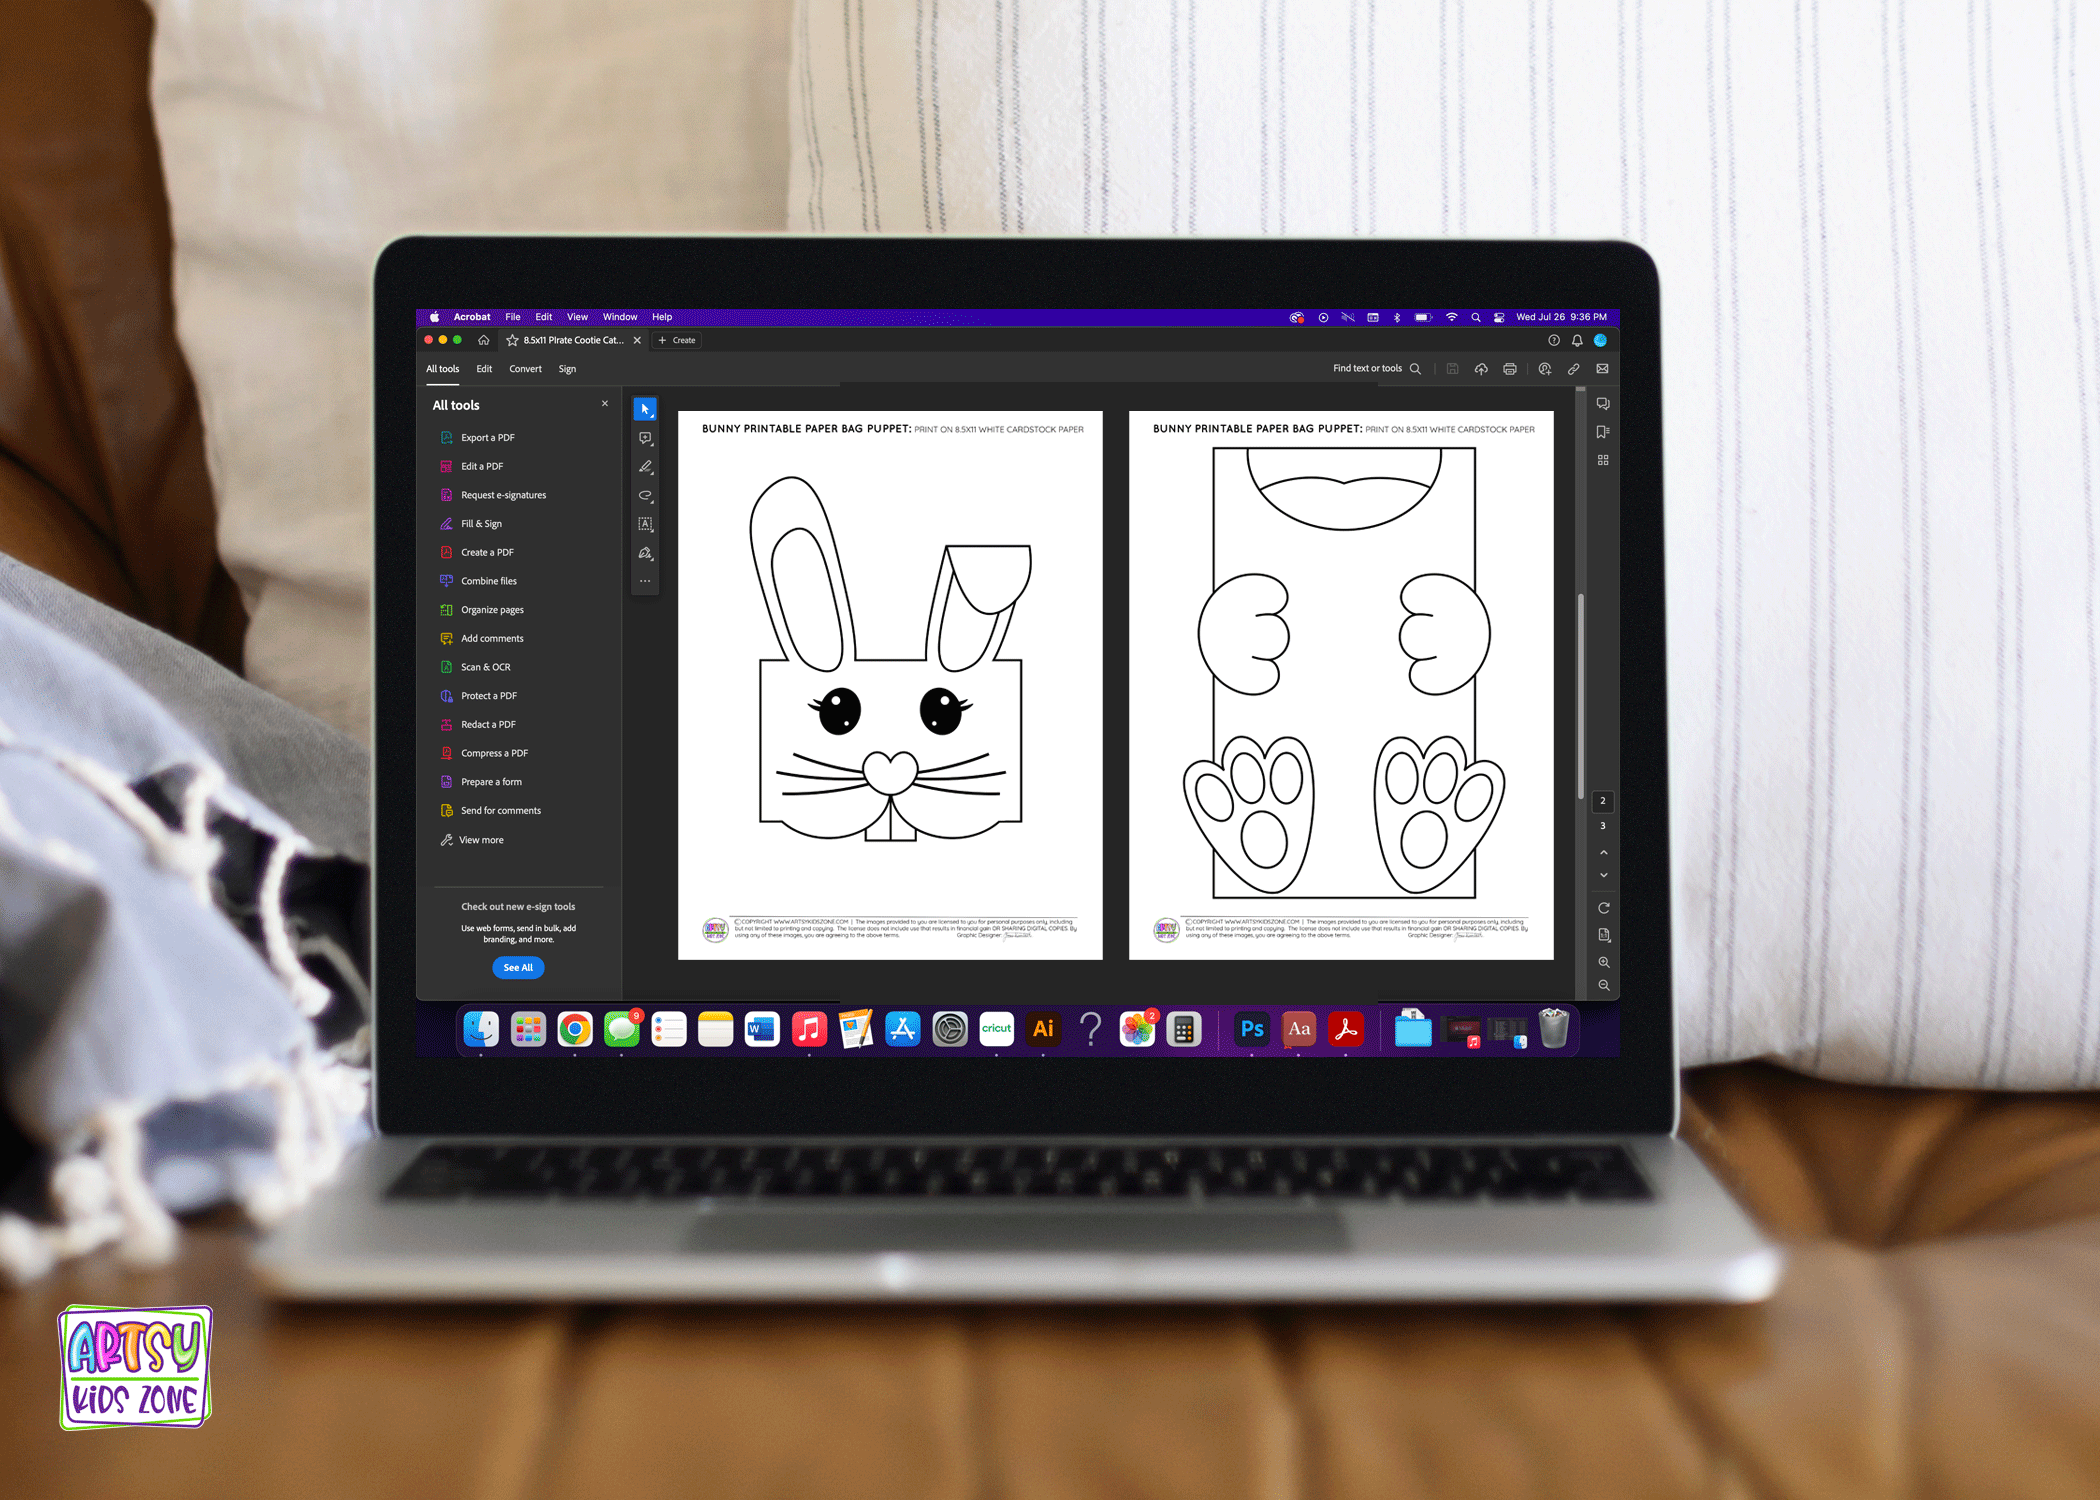Select the Add text tool

point(645,523)
